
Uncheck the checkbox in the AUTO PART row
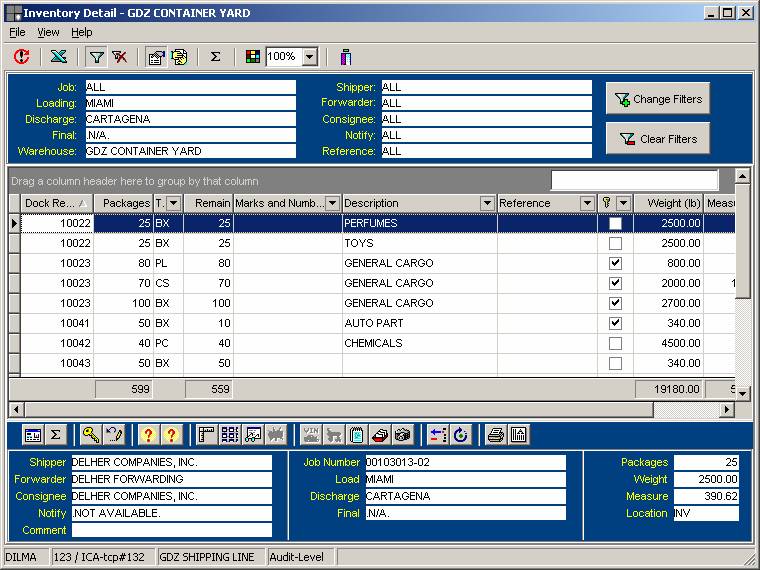tap(615, 323)
